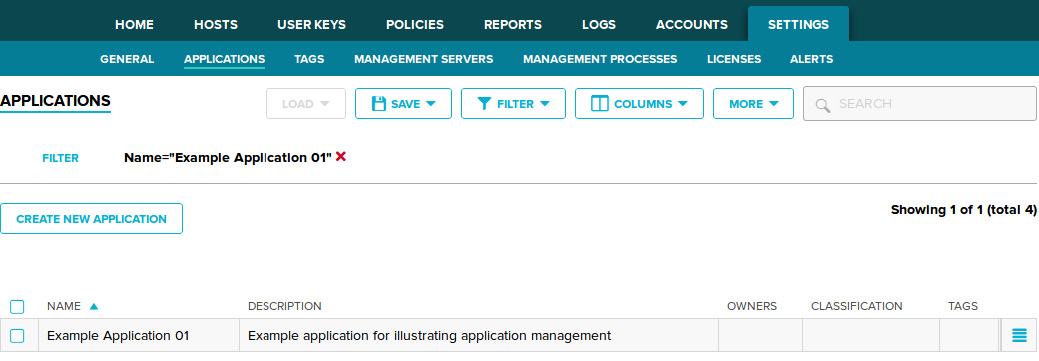The width and height of the screenshot is (1039, 361).
Task: Switch to TAGS subtab
Action: pyautogui.click(x=309, y=59)
